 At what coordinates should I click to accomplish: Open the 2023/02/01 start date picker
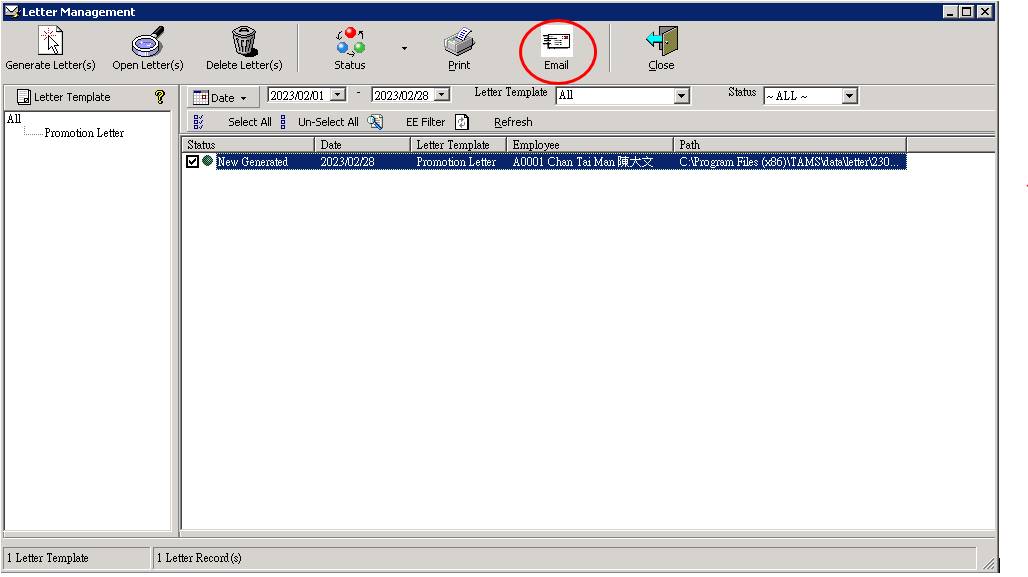pyautogui.click(x=338, y=95)
